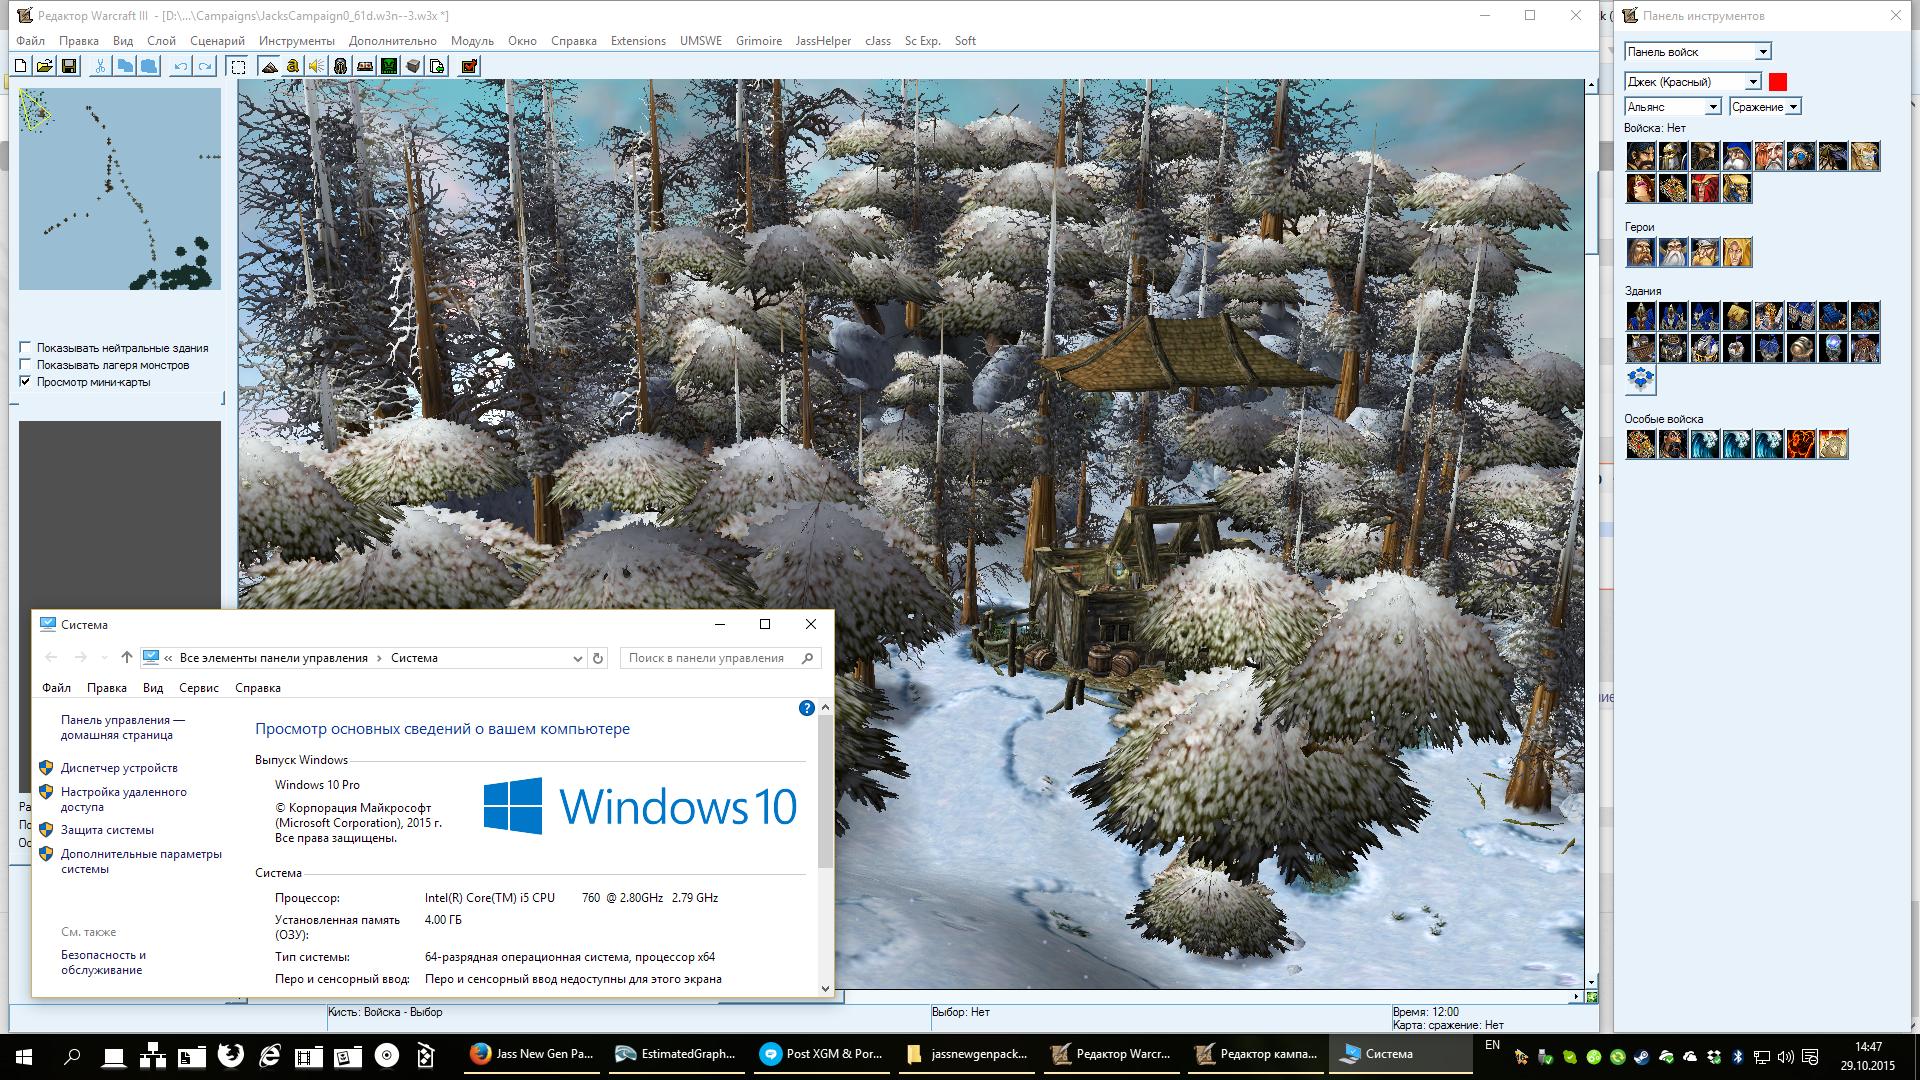The width and height of the screenshot is (1920, 1080).
Task: Toggle Показывать лагеря монстров checkbox
Action: [x=25, y=365]
